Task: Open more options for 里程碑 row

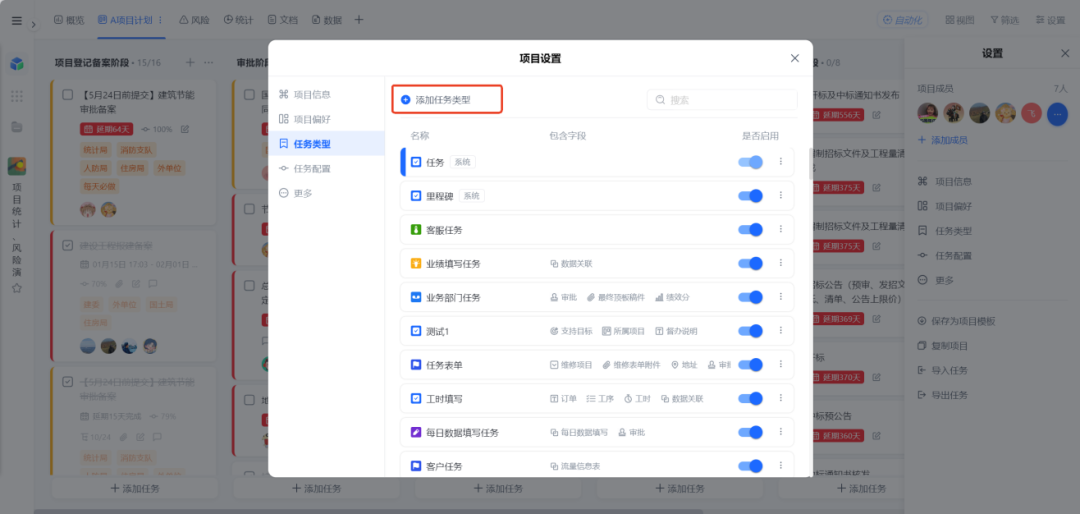Action: 780,196
